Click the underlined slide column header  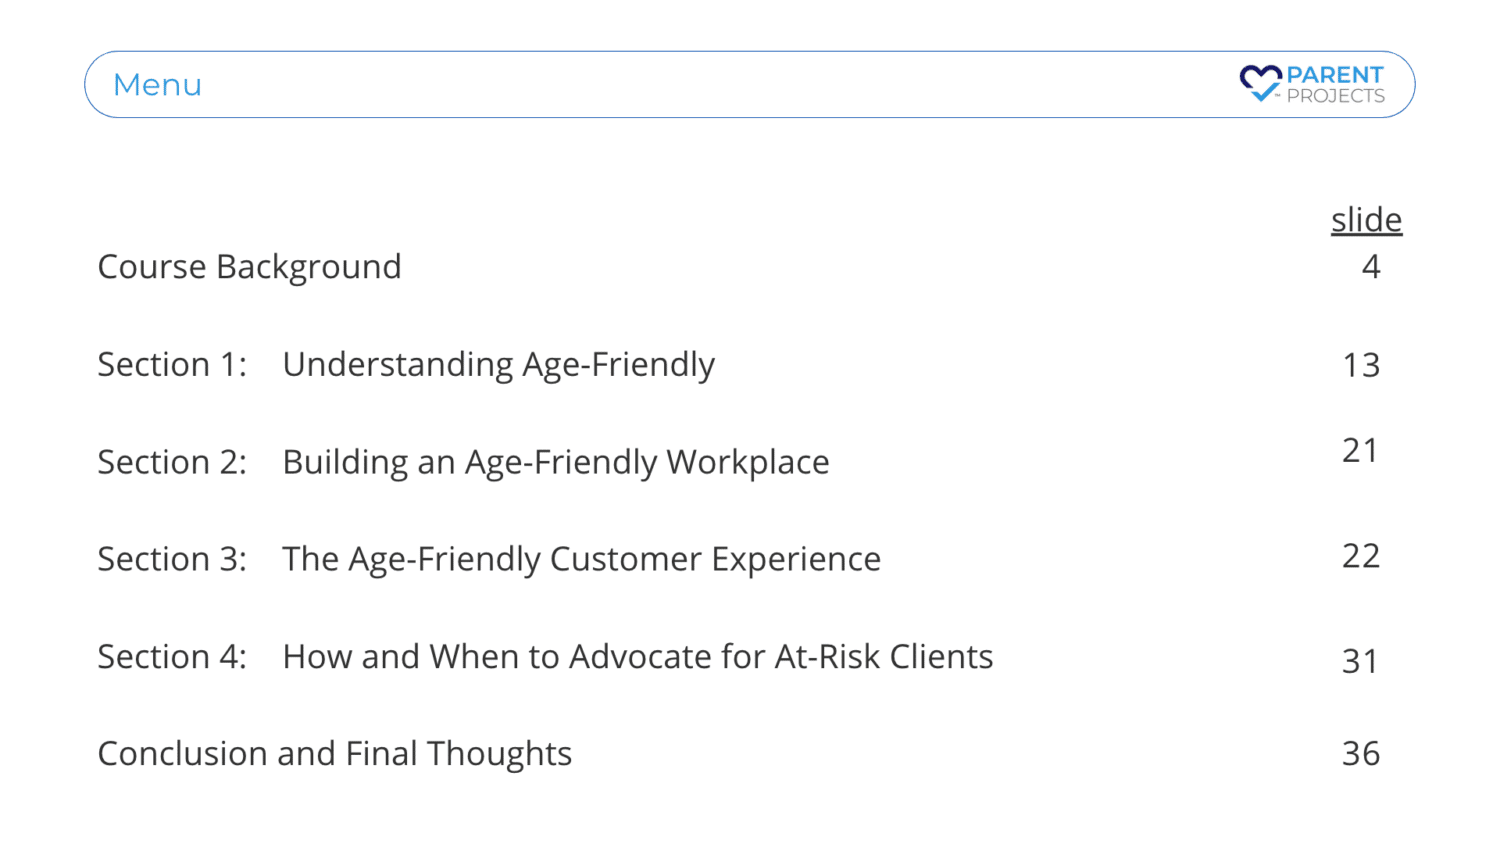point(1366,220)
